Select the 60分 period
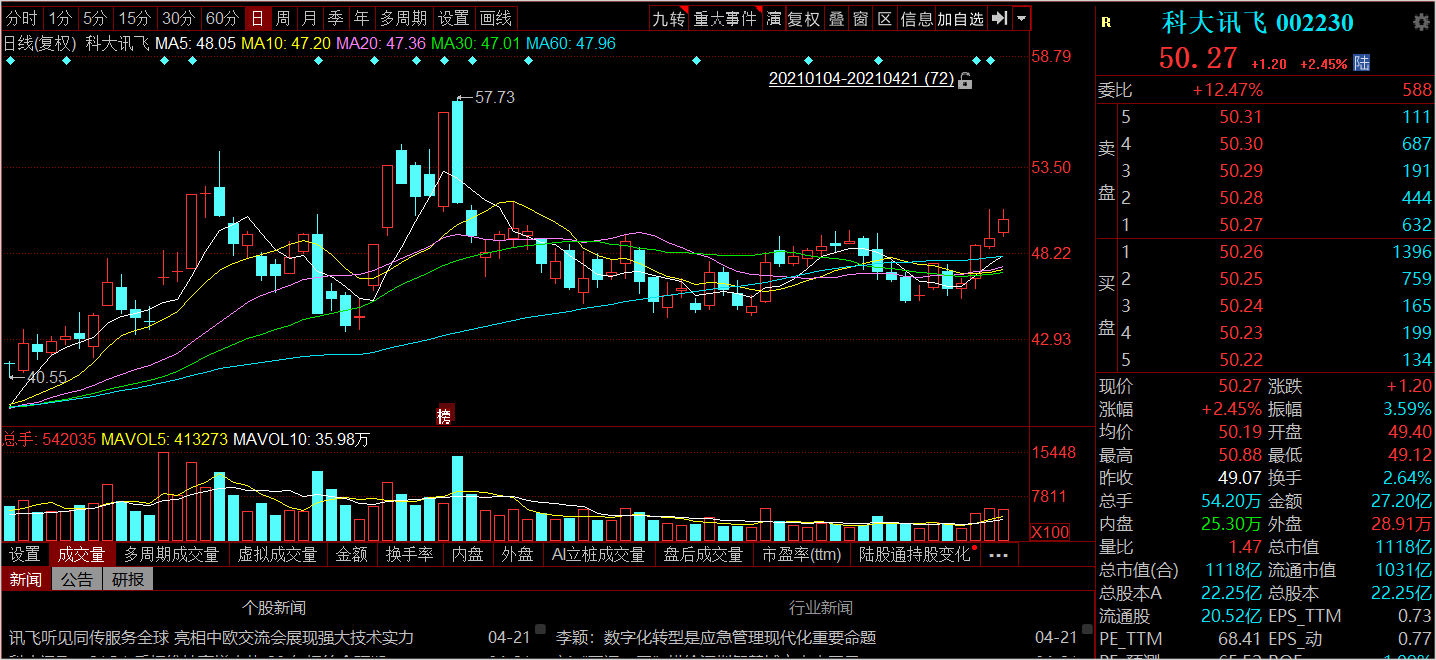The width and height of the screenshot is (1436, 660). tap(222, 18)
